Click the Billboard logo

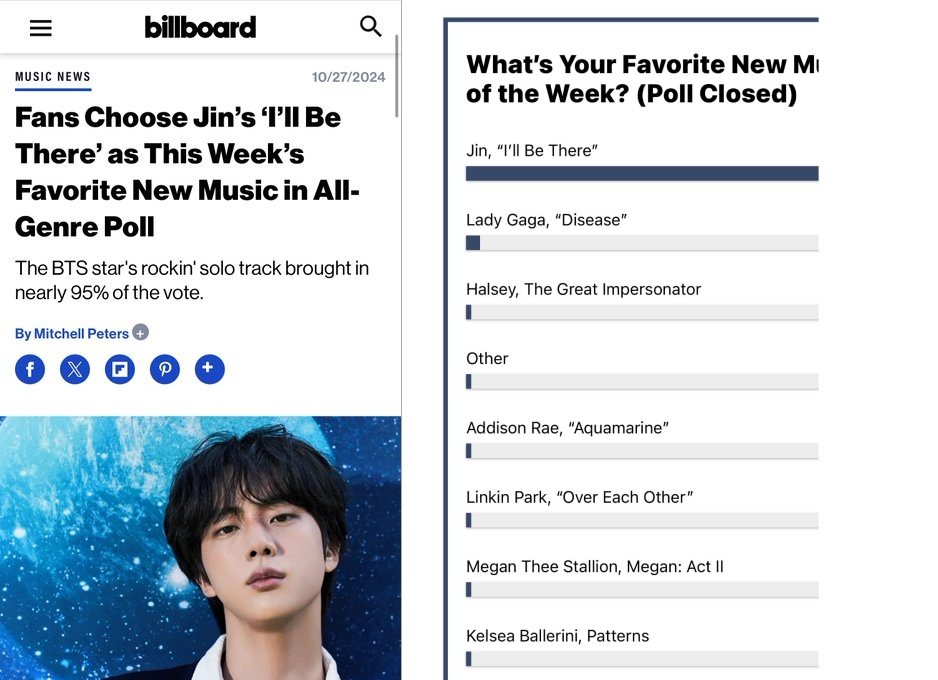pyautogui.click(x=200, y=27)
